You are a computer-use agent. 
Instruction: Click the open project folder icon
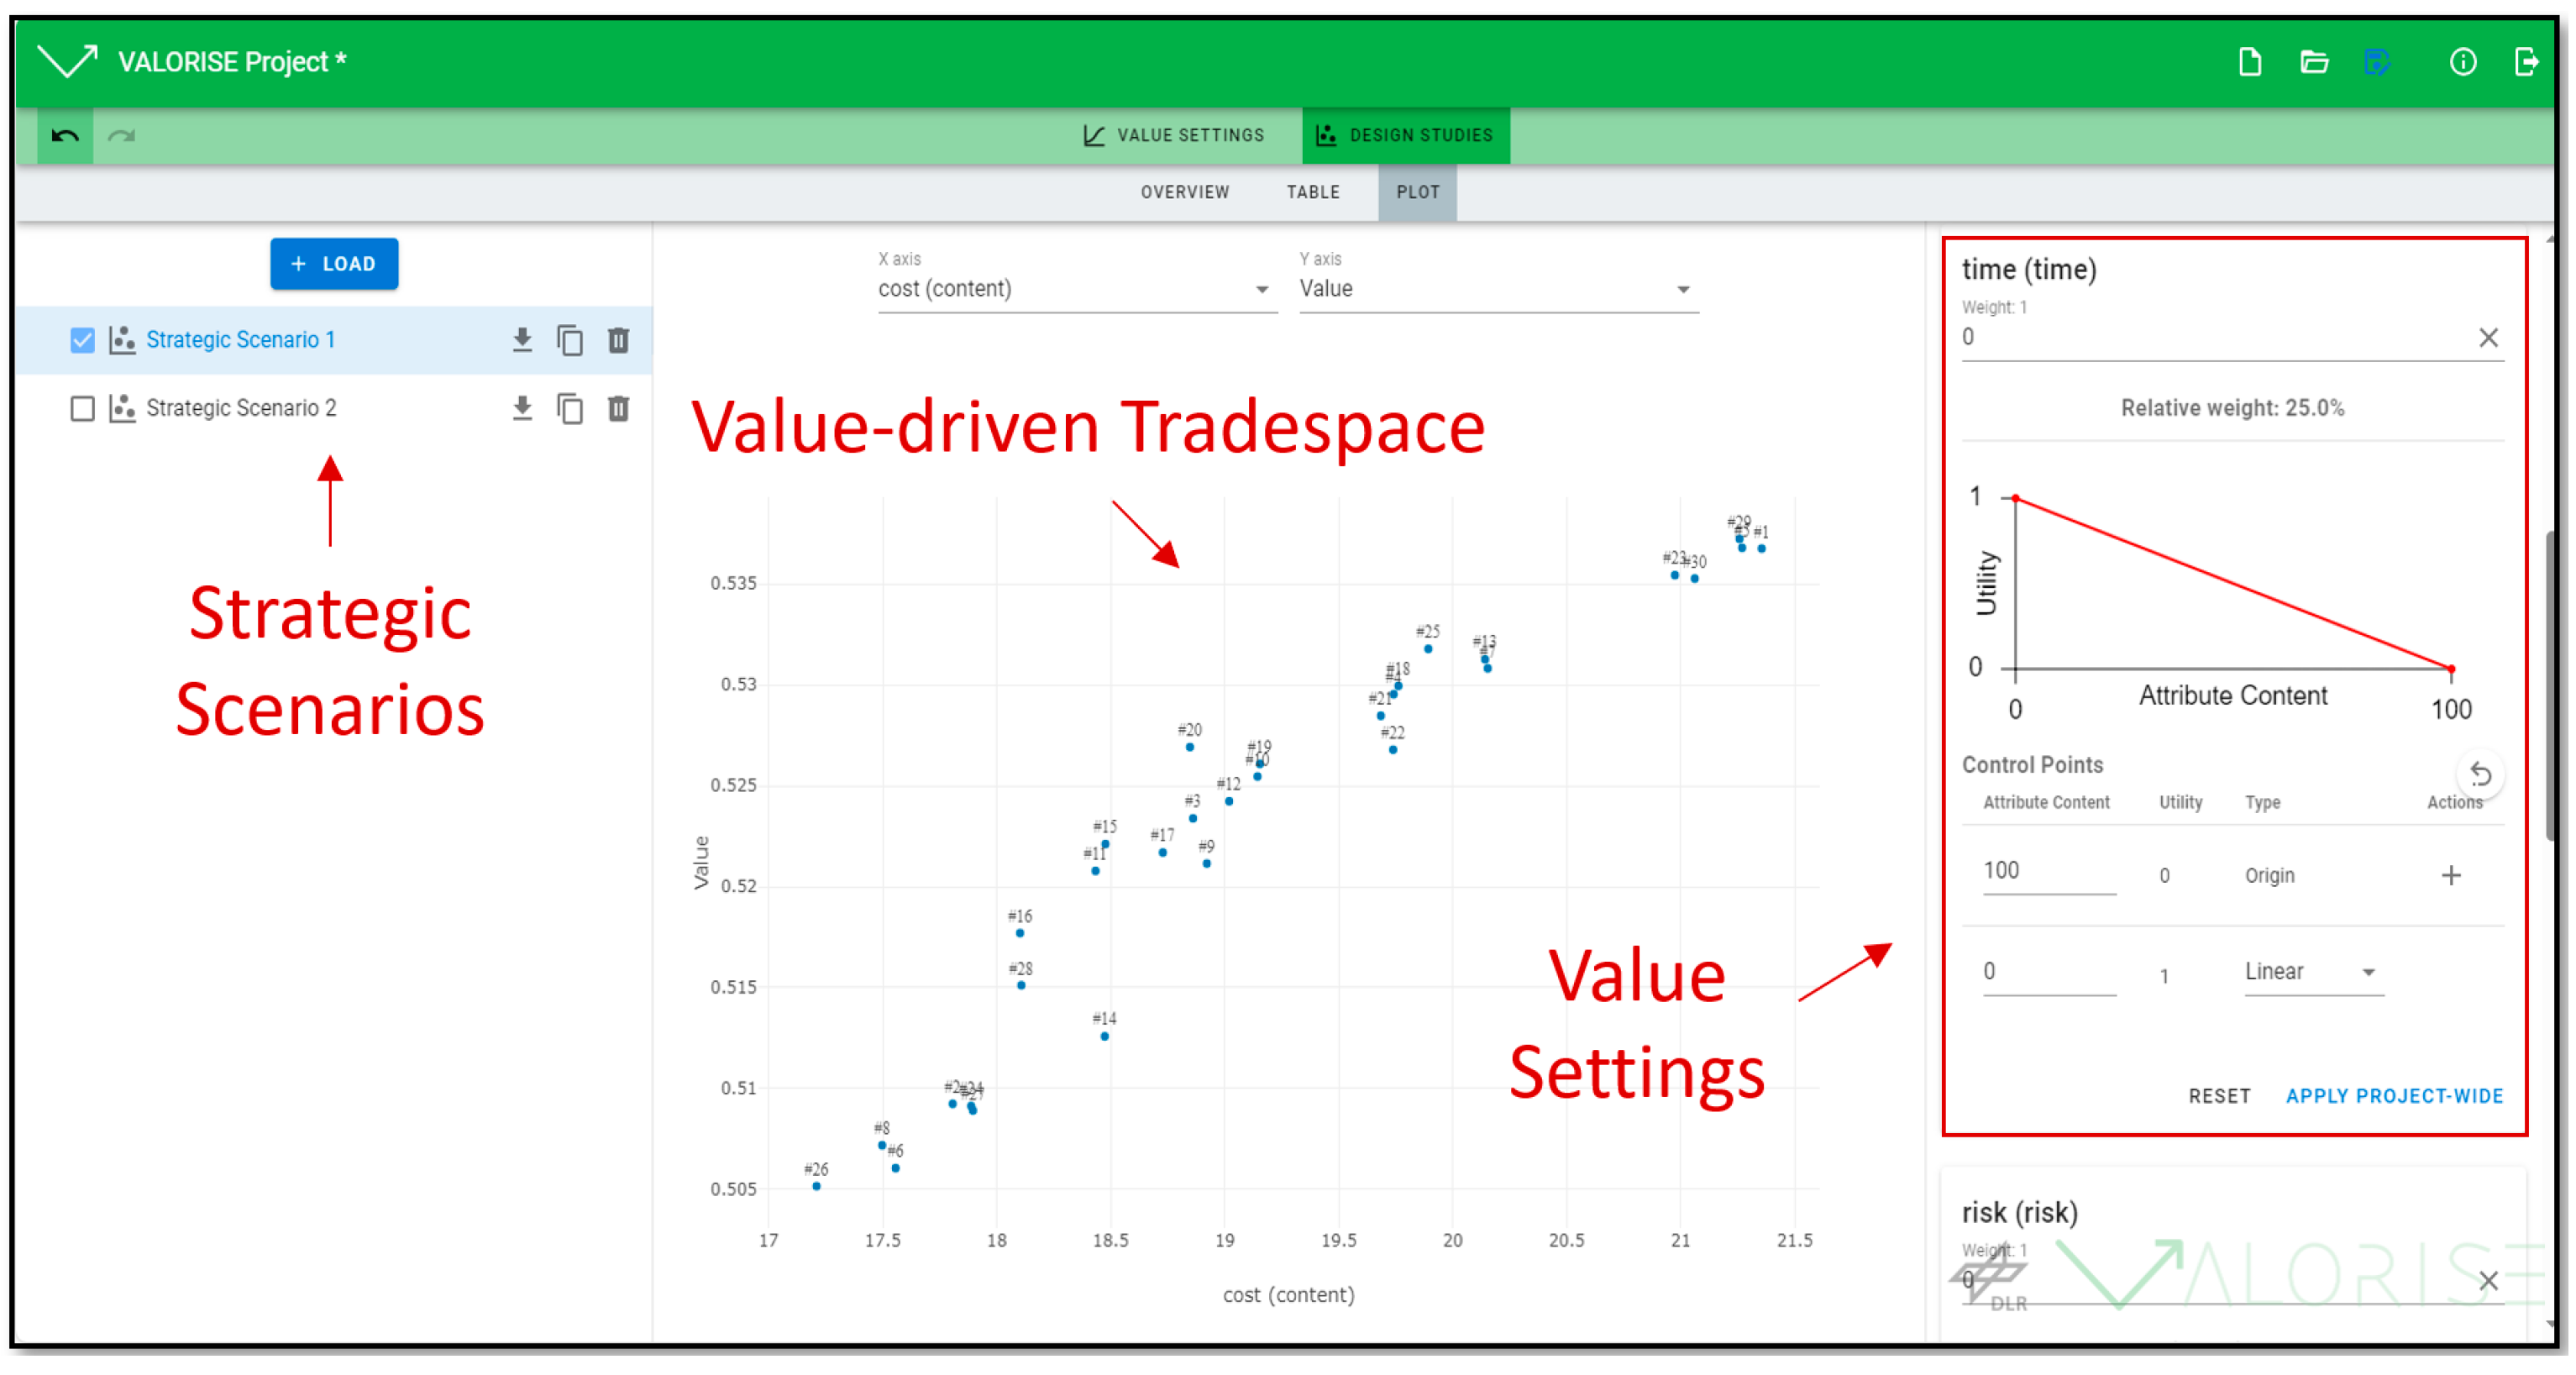[x=2313, y=62]
